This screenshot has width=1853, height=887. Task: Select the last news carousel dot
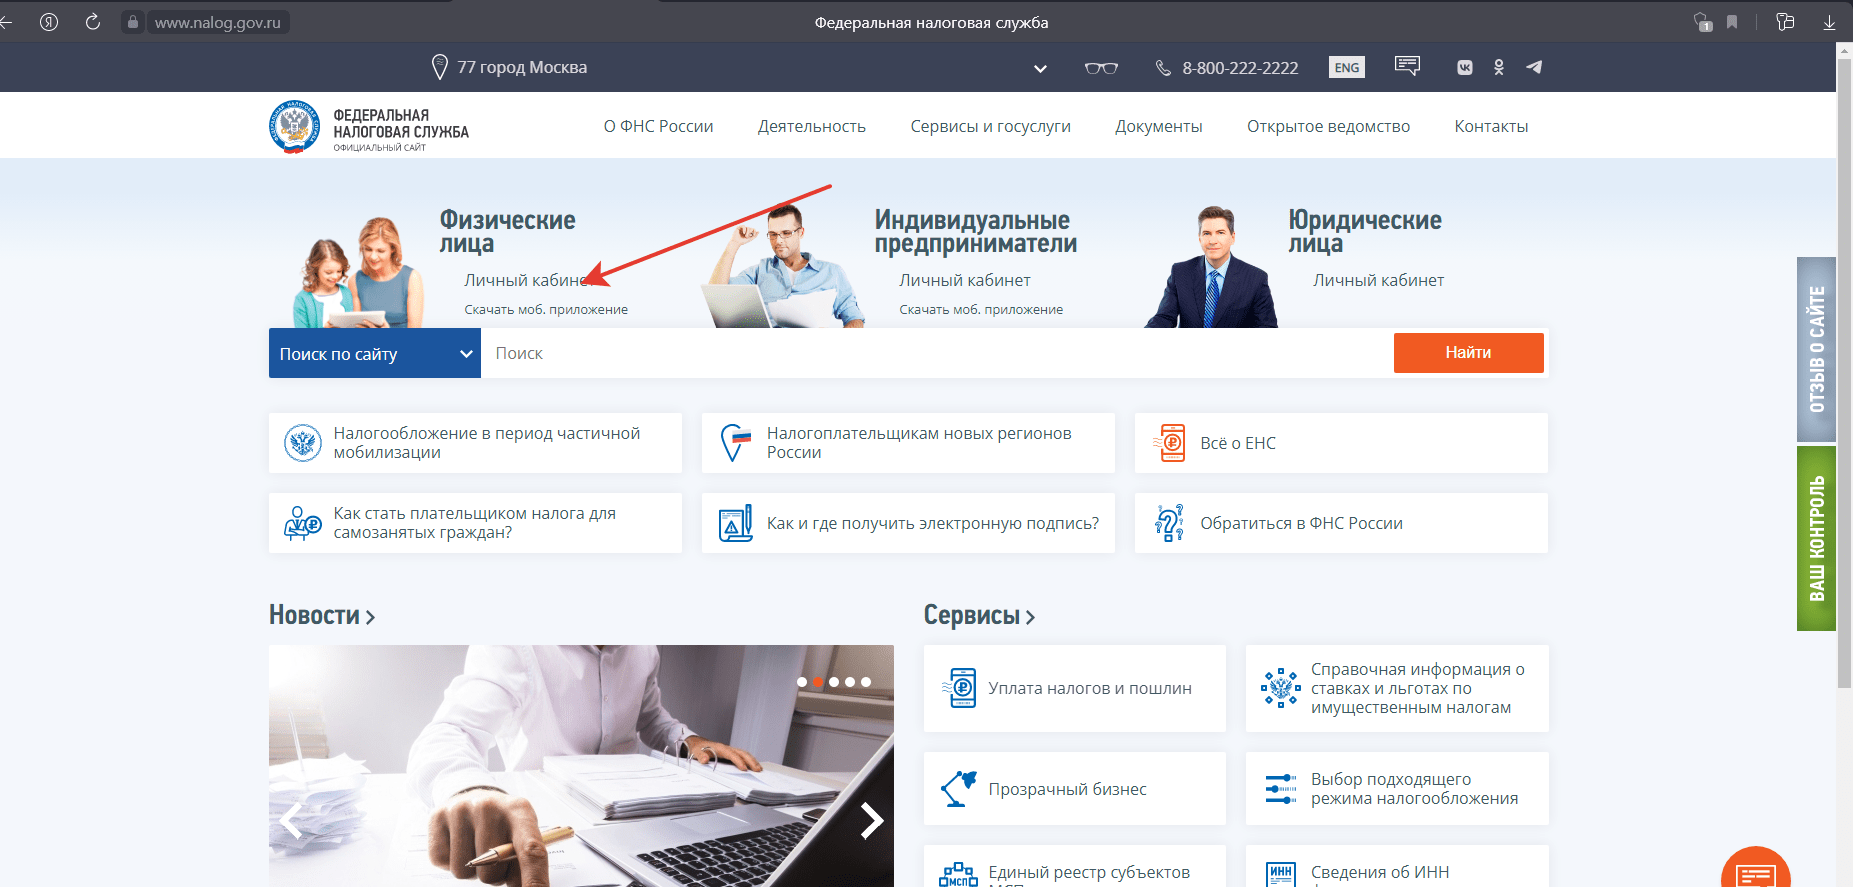pyautogui.click(x=866, y=682)
